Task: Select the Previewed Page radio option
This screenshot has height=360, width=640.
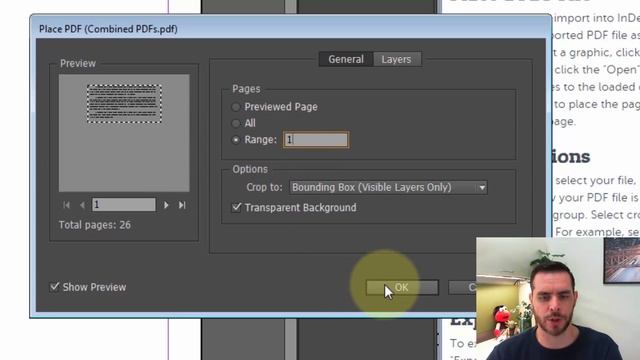Action: click(x=236, y=107)
